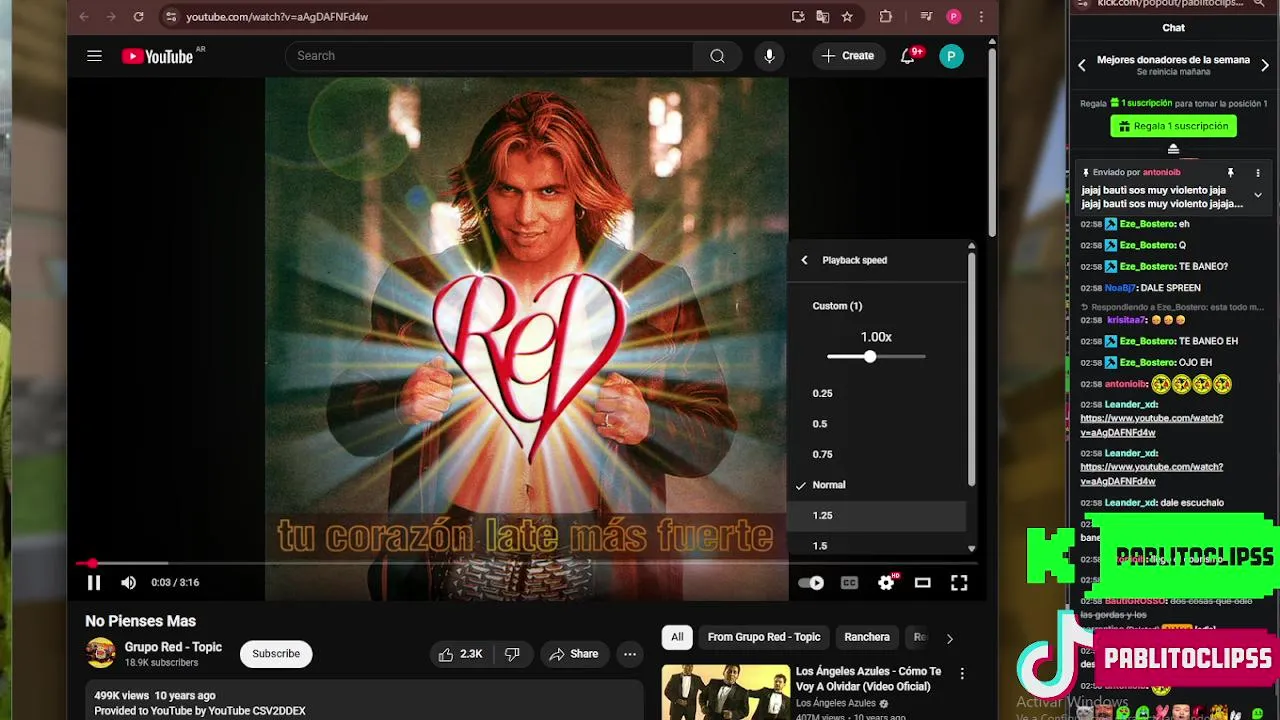Open first Leander_xd YouTube link in chat
The width and height of the screenshot is (1280, 720).
pyautogui.click(x=1151, y=425)
